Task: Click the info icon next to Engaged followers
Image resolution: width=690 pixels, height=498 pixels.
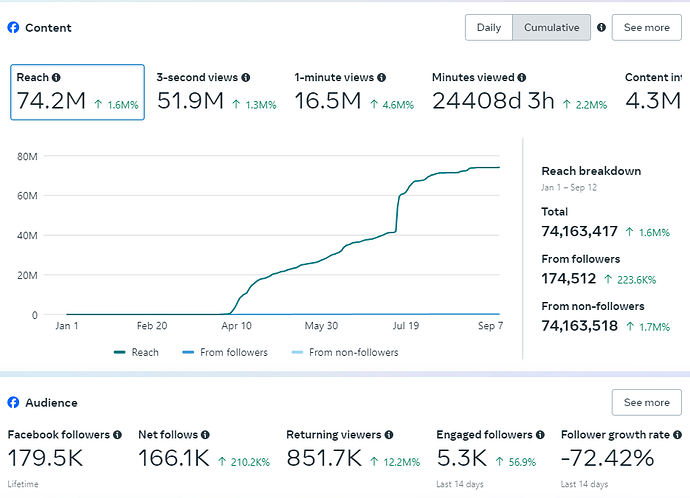Action: 540,435
